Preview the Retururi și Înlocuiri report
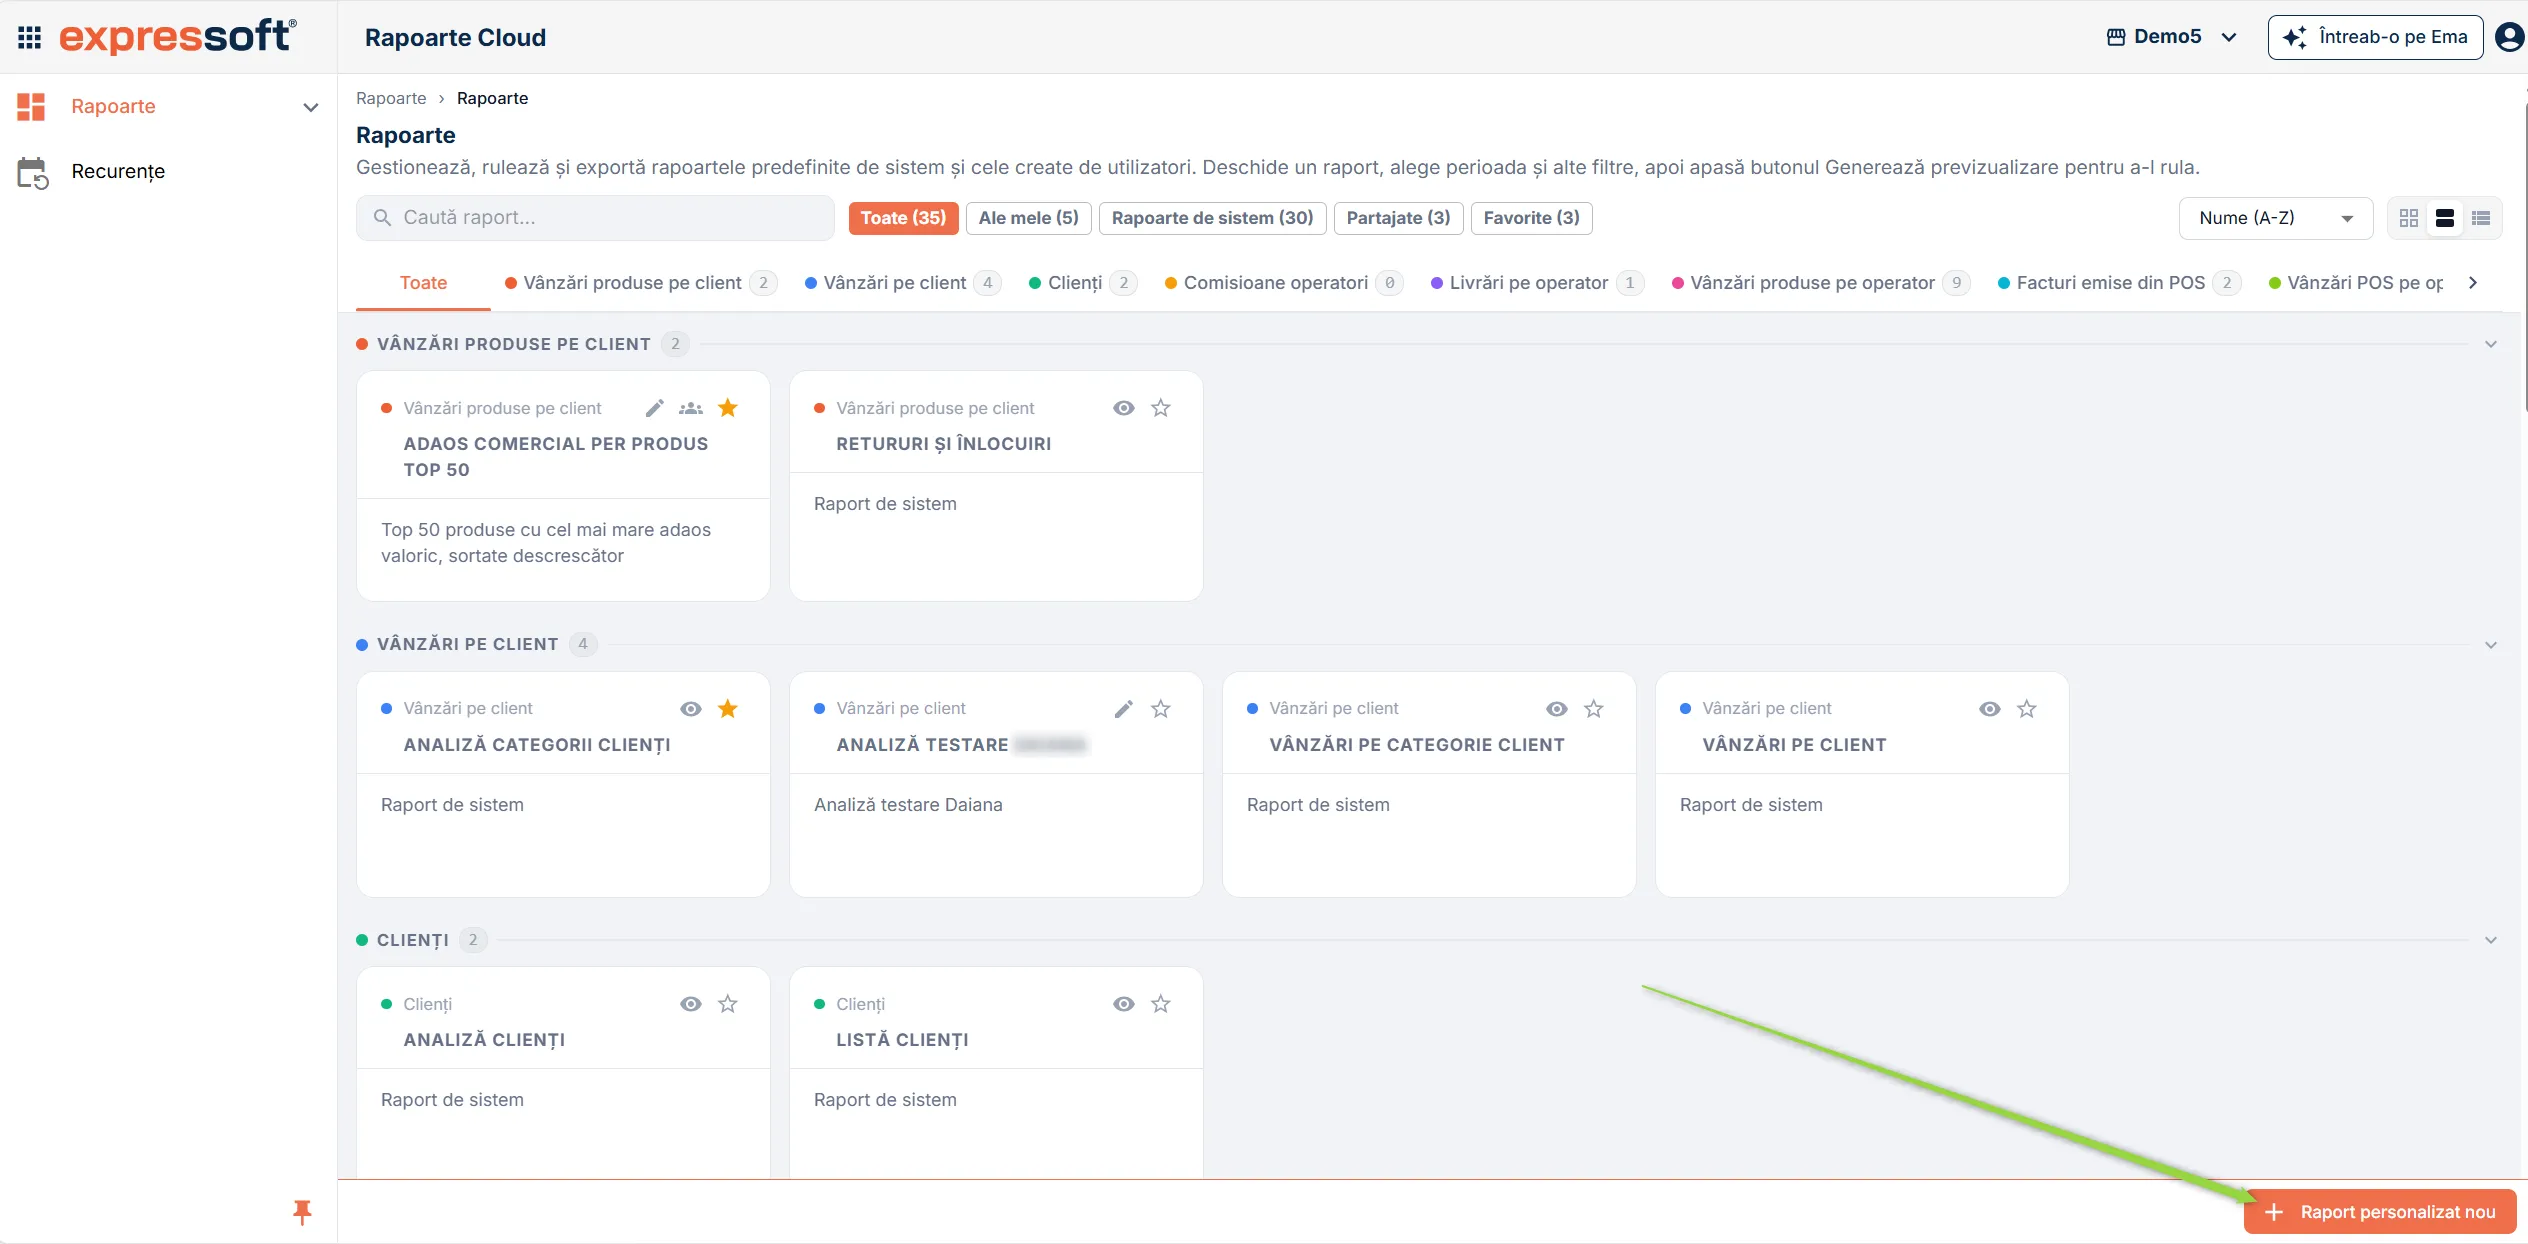This screenshot has width=2528, height=1244. [1124, 408]
